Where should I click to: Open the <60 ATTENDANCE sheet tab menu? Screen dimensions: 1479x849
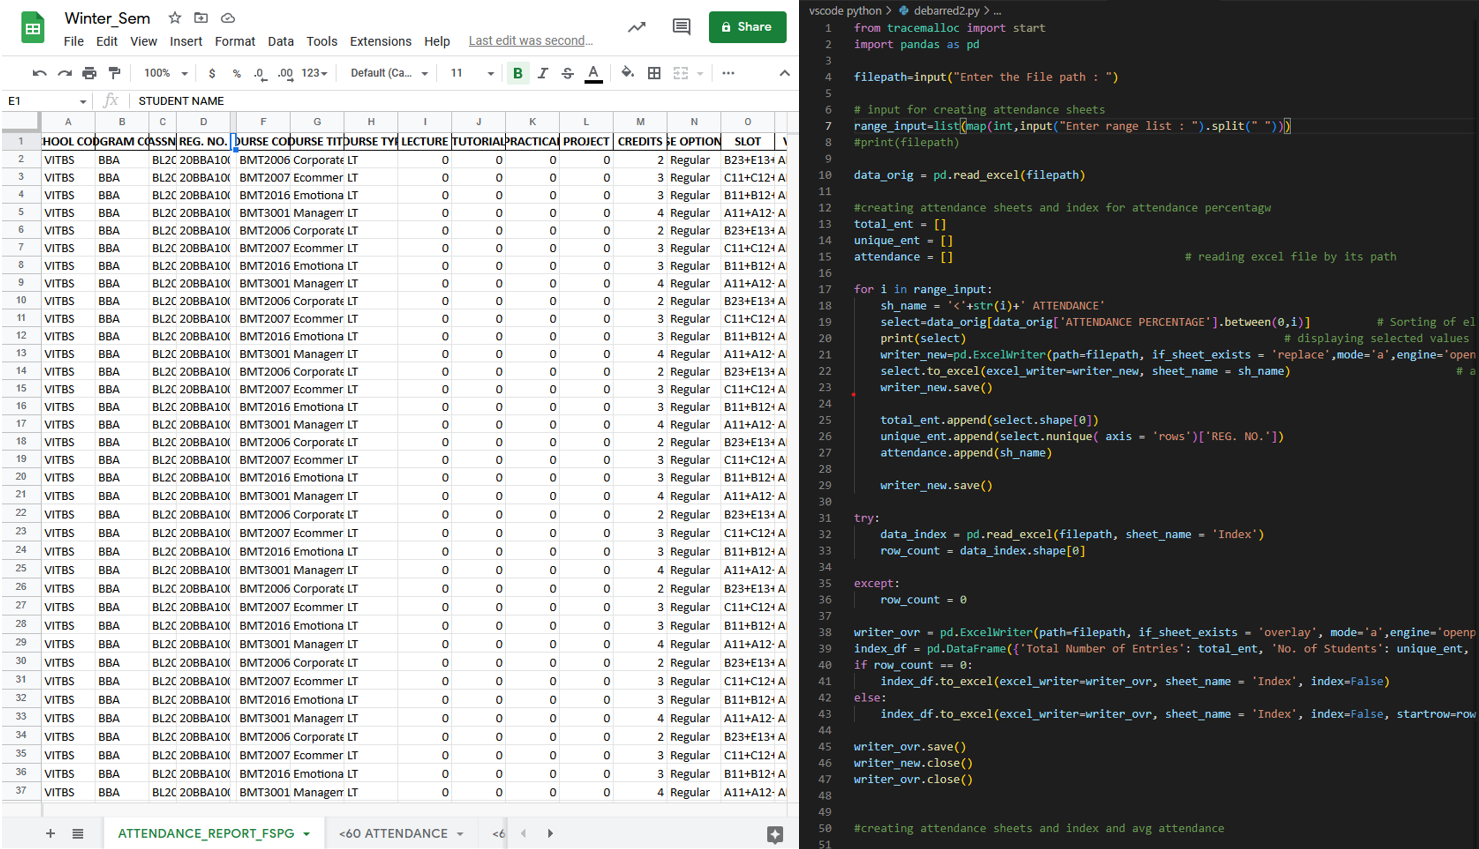coord(459,833)
